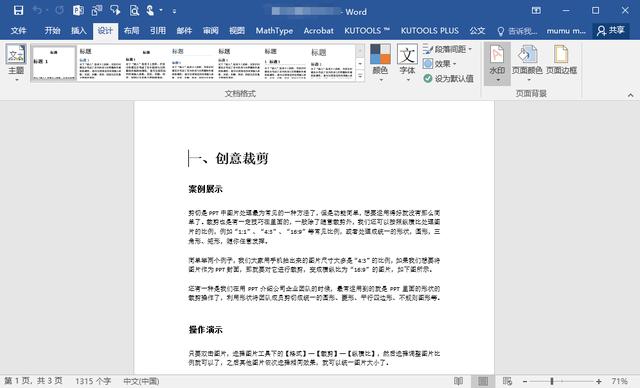
Task: Click the heading 一、创意裁剪
Action: point(229,158)
